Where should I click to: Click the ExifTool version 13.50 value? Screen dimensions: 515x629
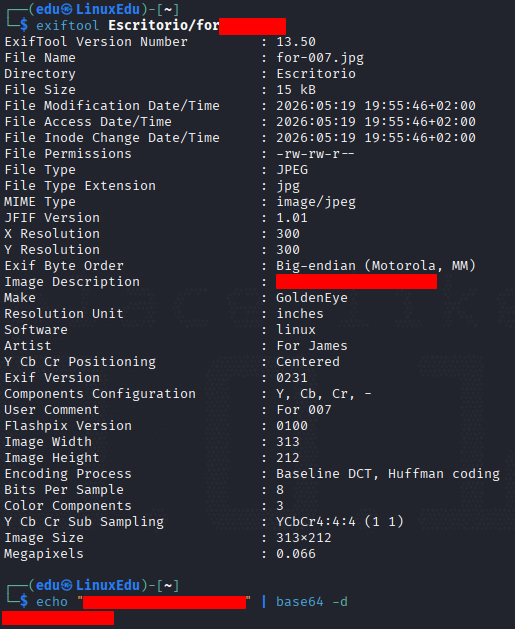tap(296, 42)
